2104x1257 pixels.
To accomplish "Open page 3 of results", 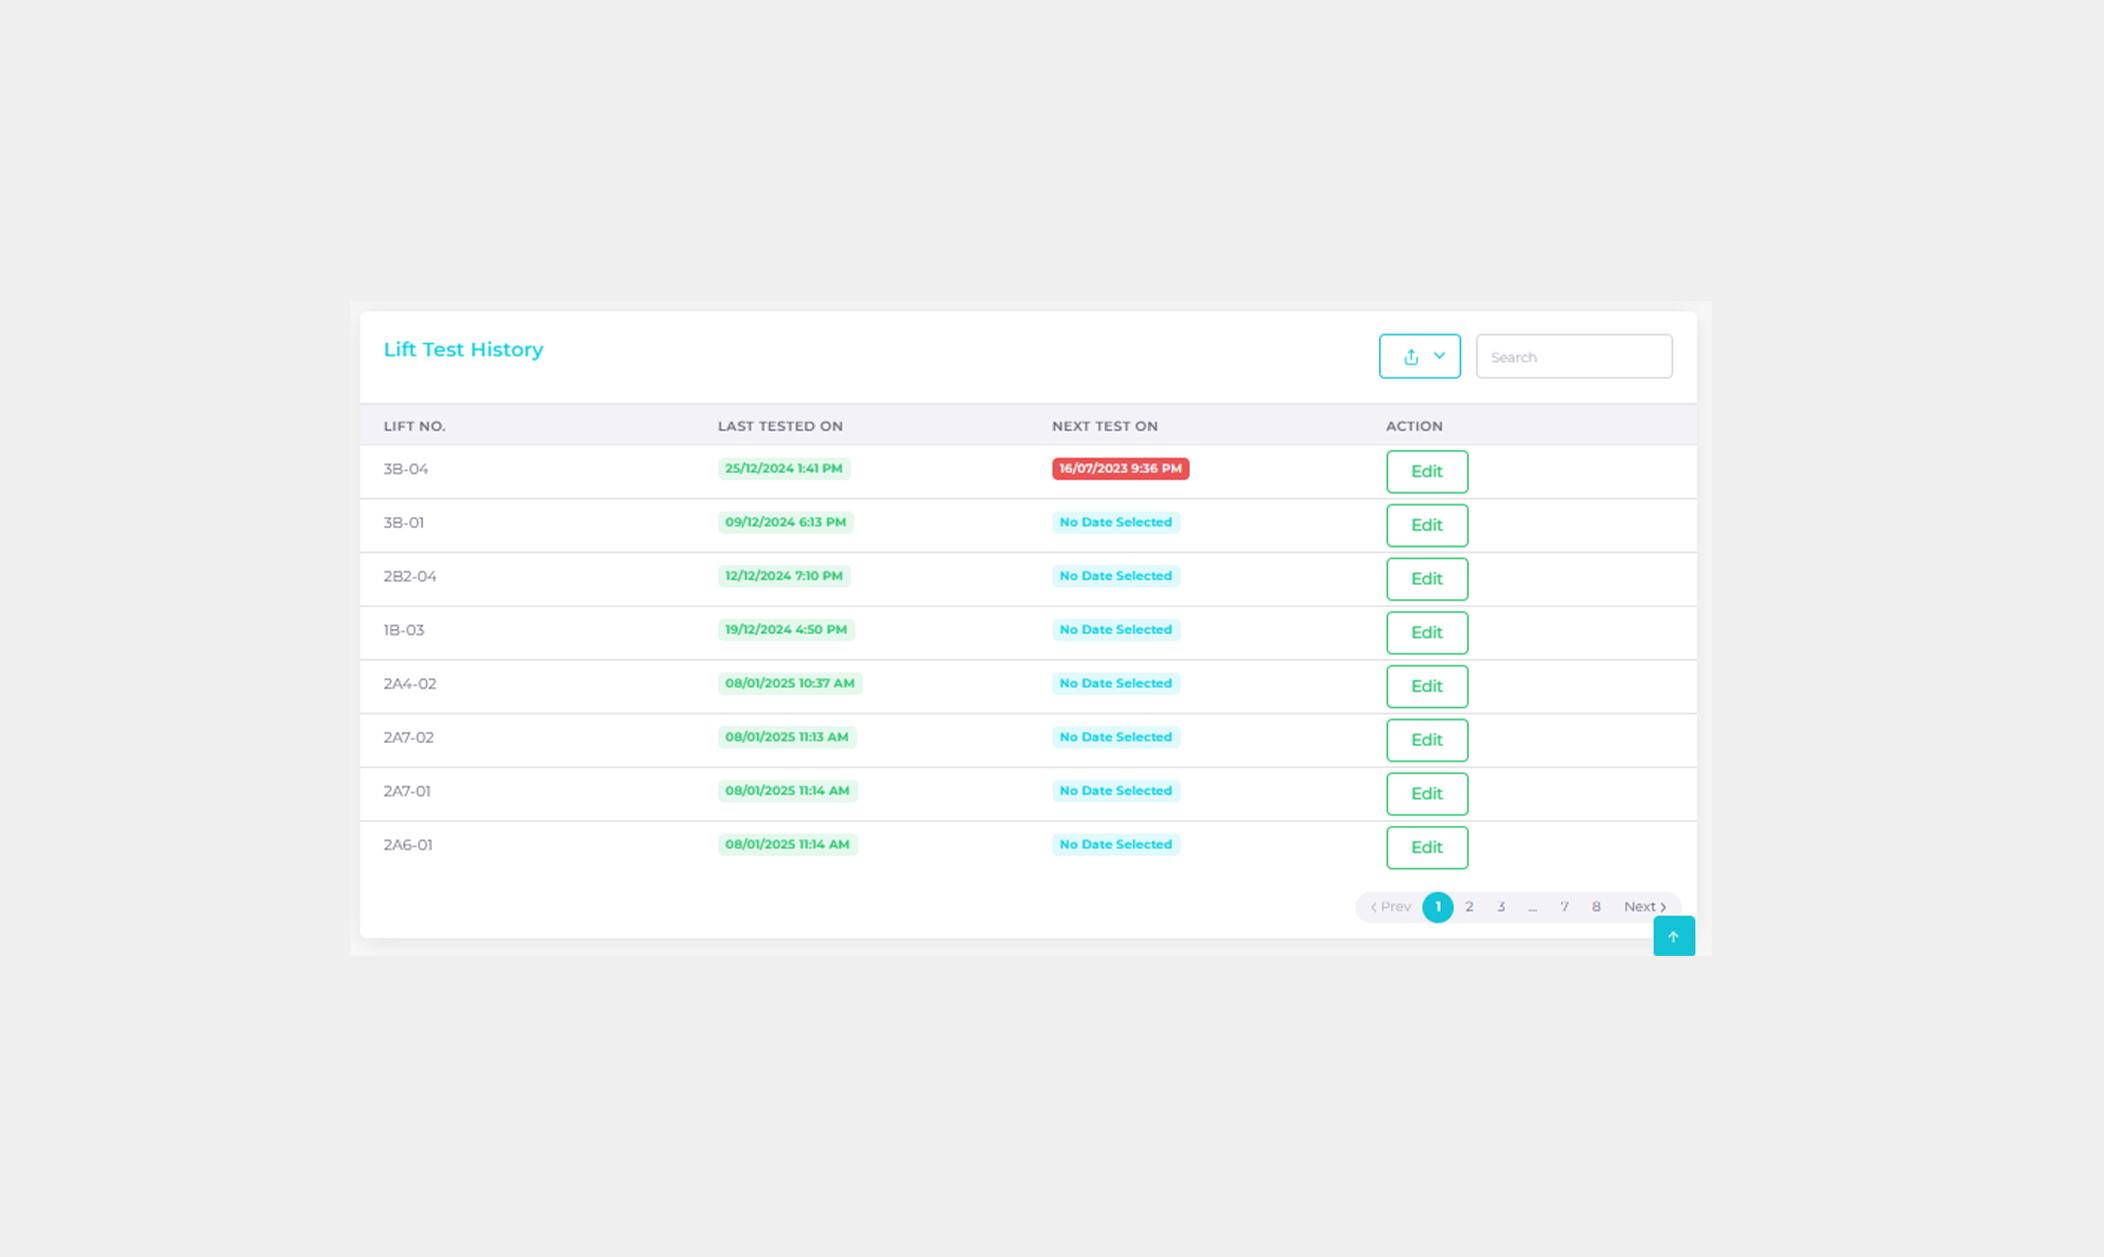I will [1501, 907].
